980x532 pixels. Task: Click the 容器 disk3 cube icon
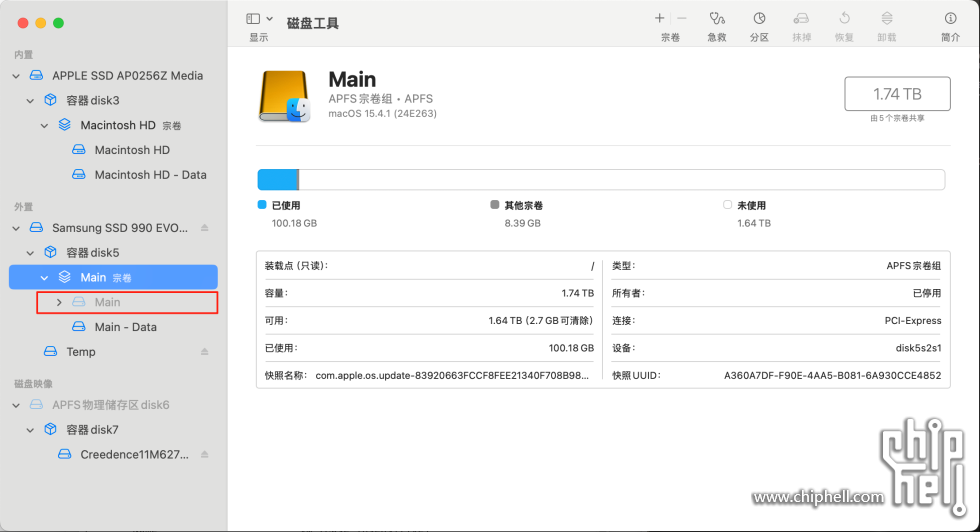51,100
